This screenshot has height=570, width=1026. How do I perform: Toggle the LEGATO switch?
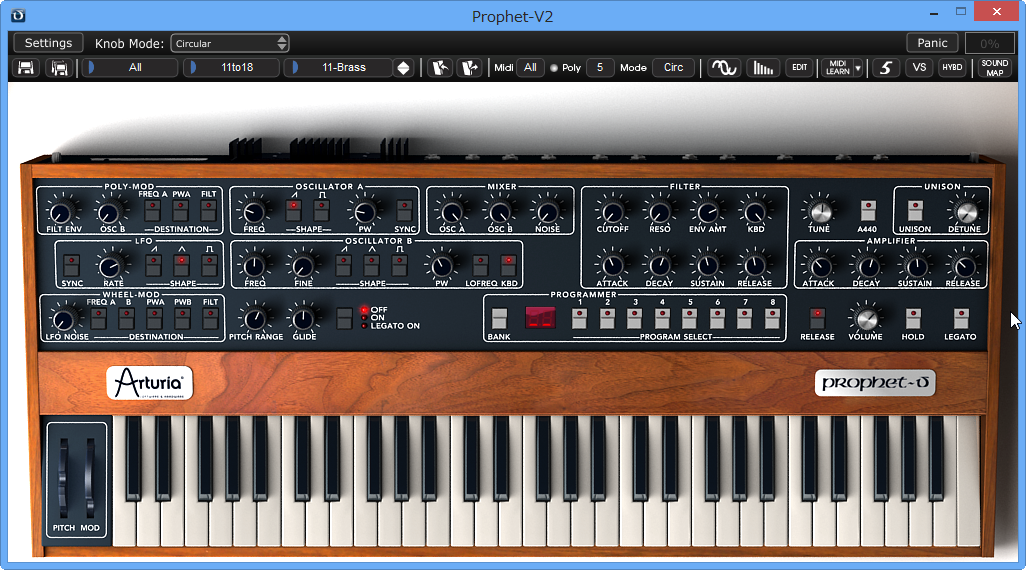click(x=961, y=319)
